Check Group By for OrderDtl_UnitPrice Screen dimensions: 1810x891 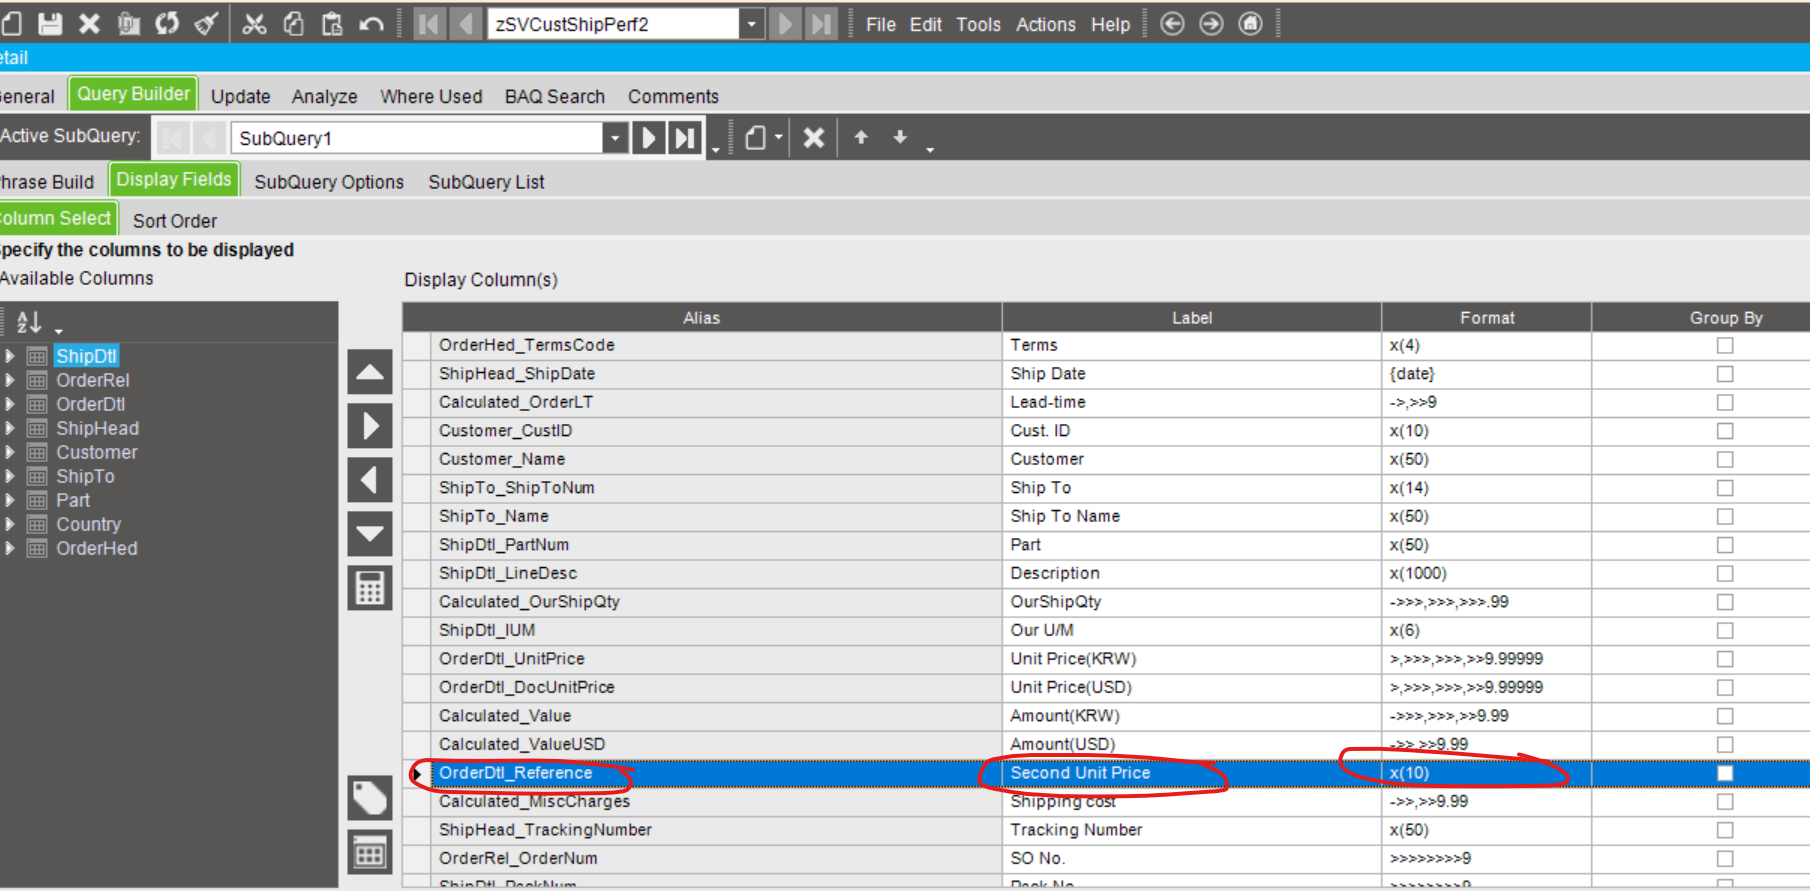click(x=1725, y=659)
